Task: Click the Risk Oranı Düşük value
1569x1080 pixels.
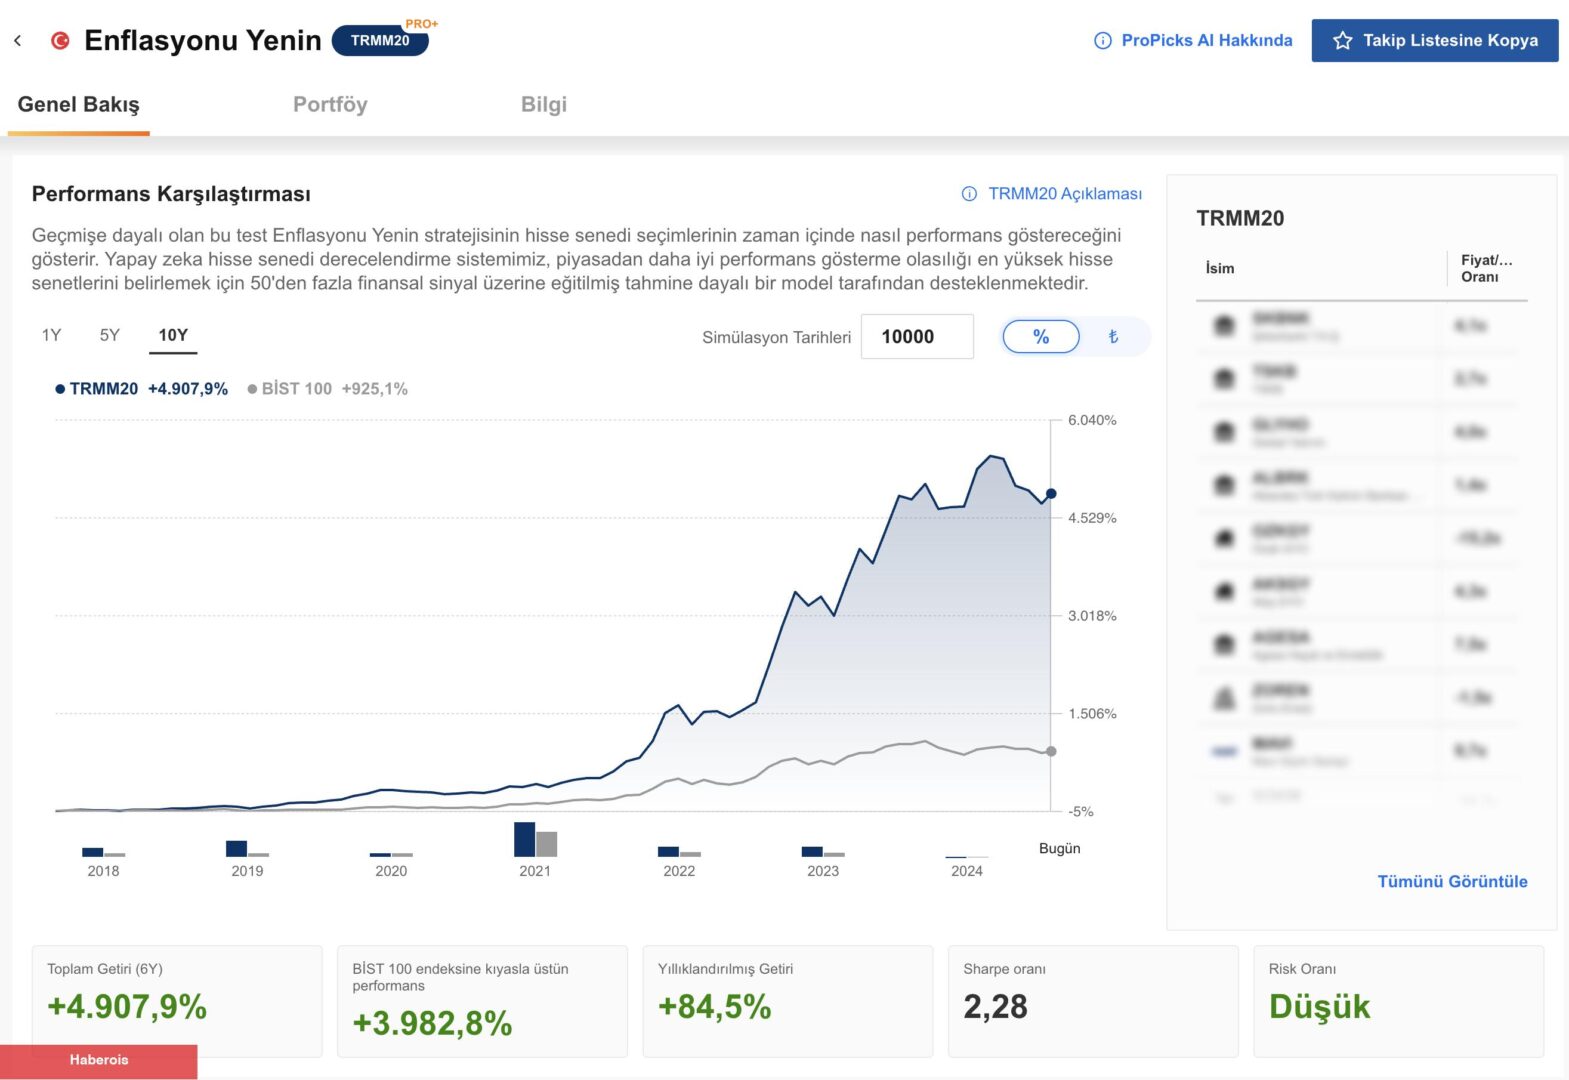Action: pos(1319,1007)
